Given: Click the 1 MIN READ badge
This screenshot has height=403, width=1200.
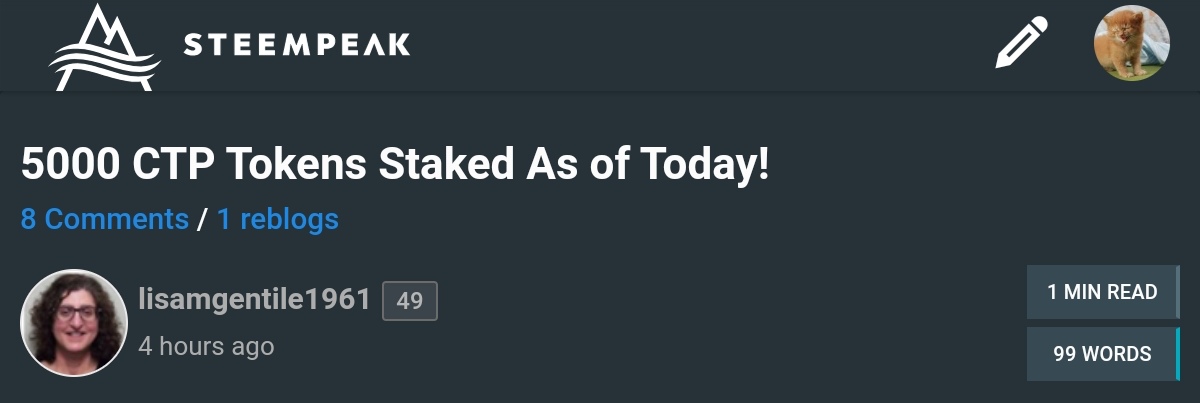Looking at the screenshot, I should coord(1102,292).
